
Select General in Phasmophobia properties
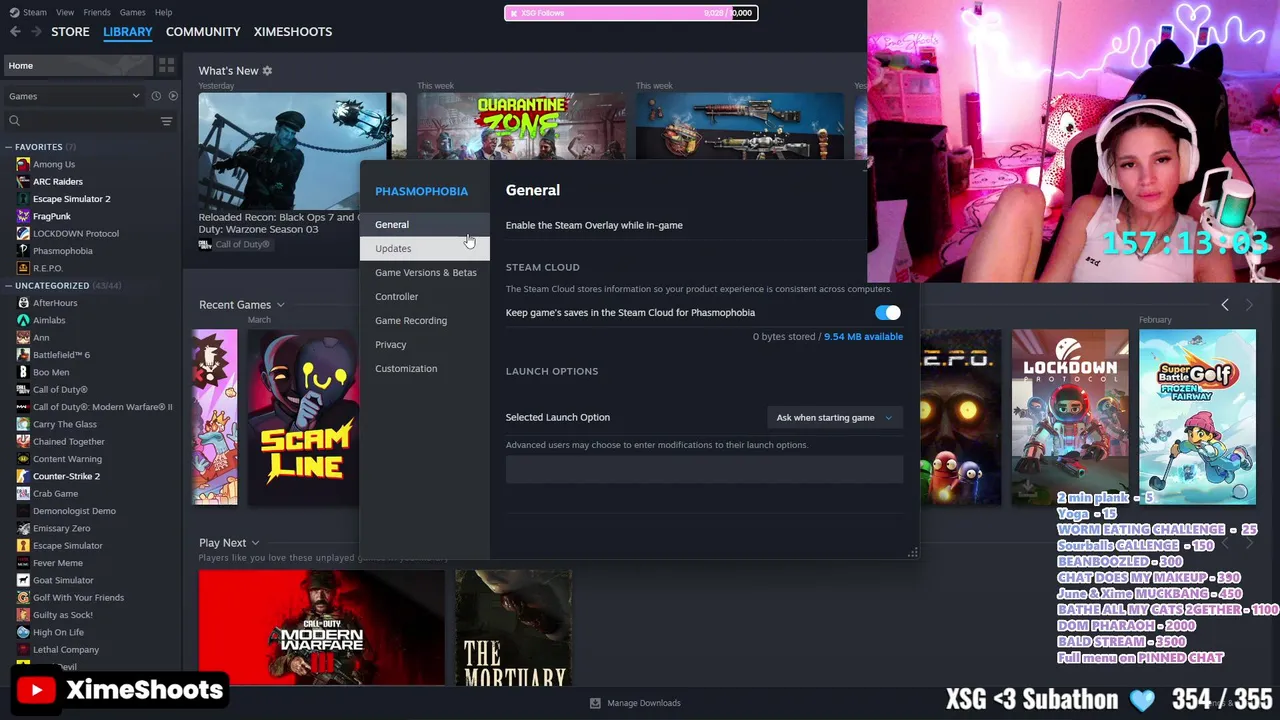425,225
